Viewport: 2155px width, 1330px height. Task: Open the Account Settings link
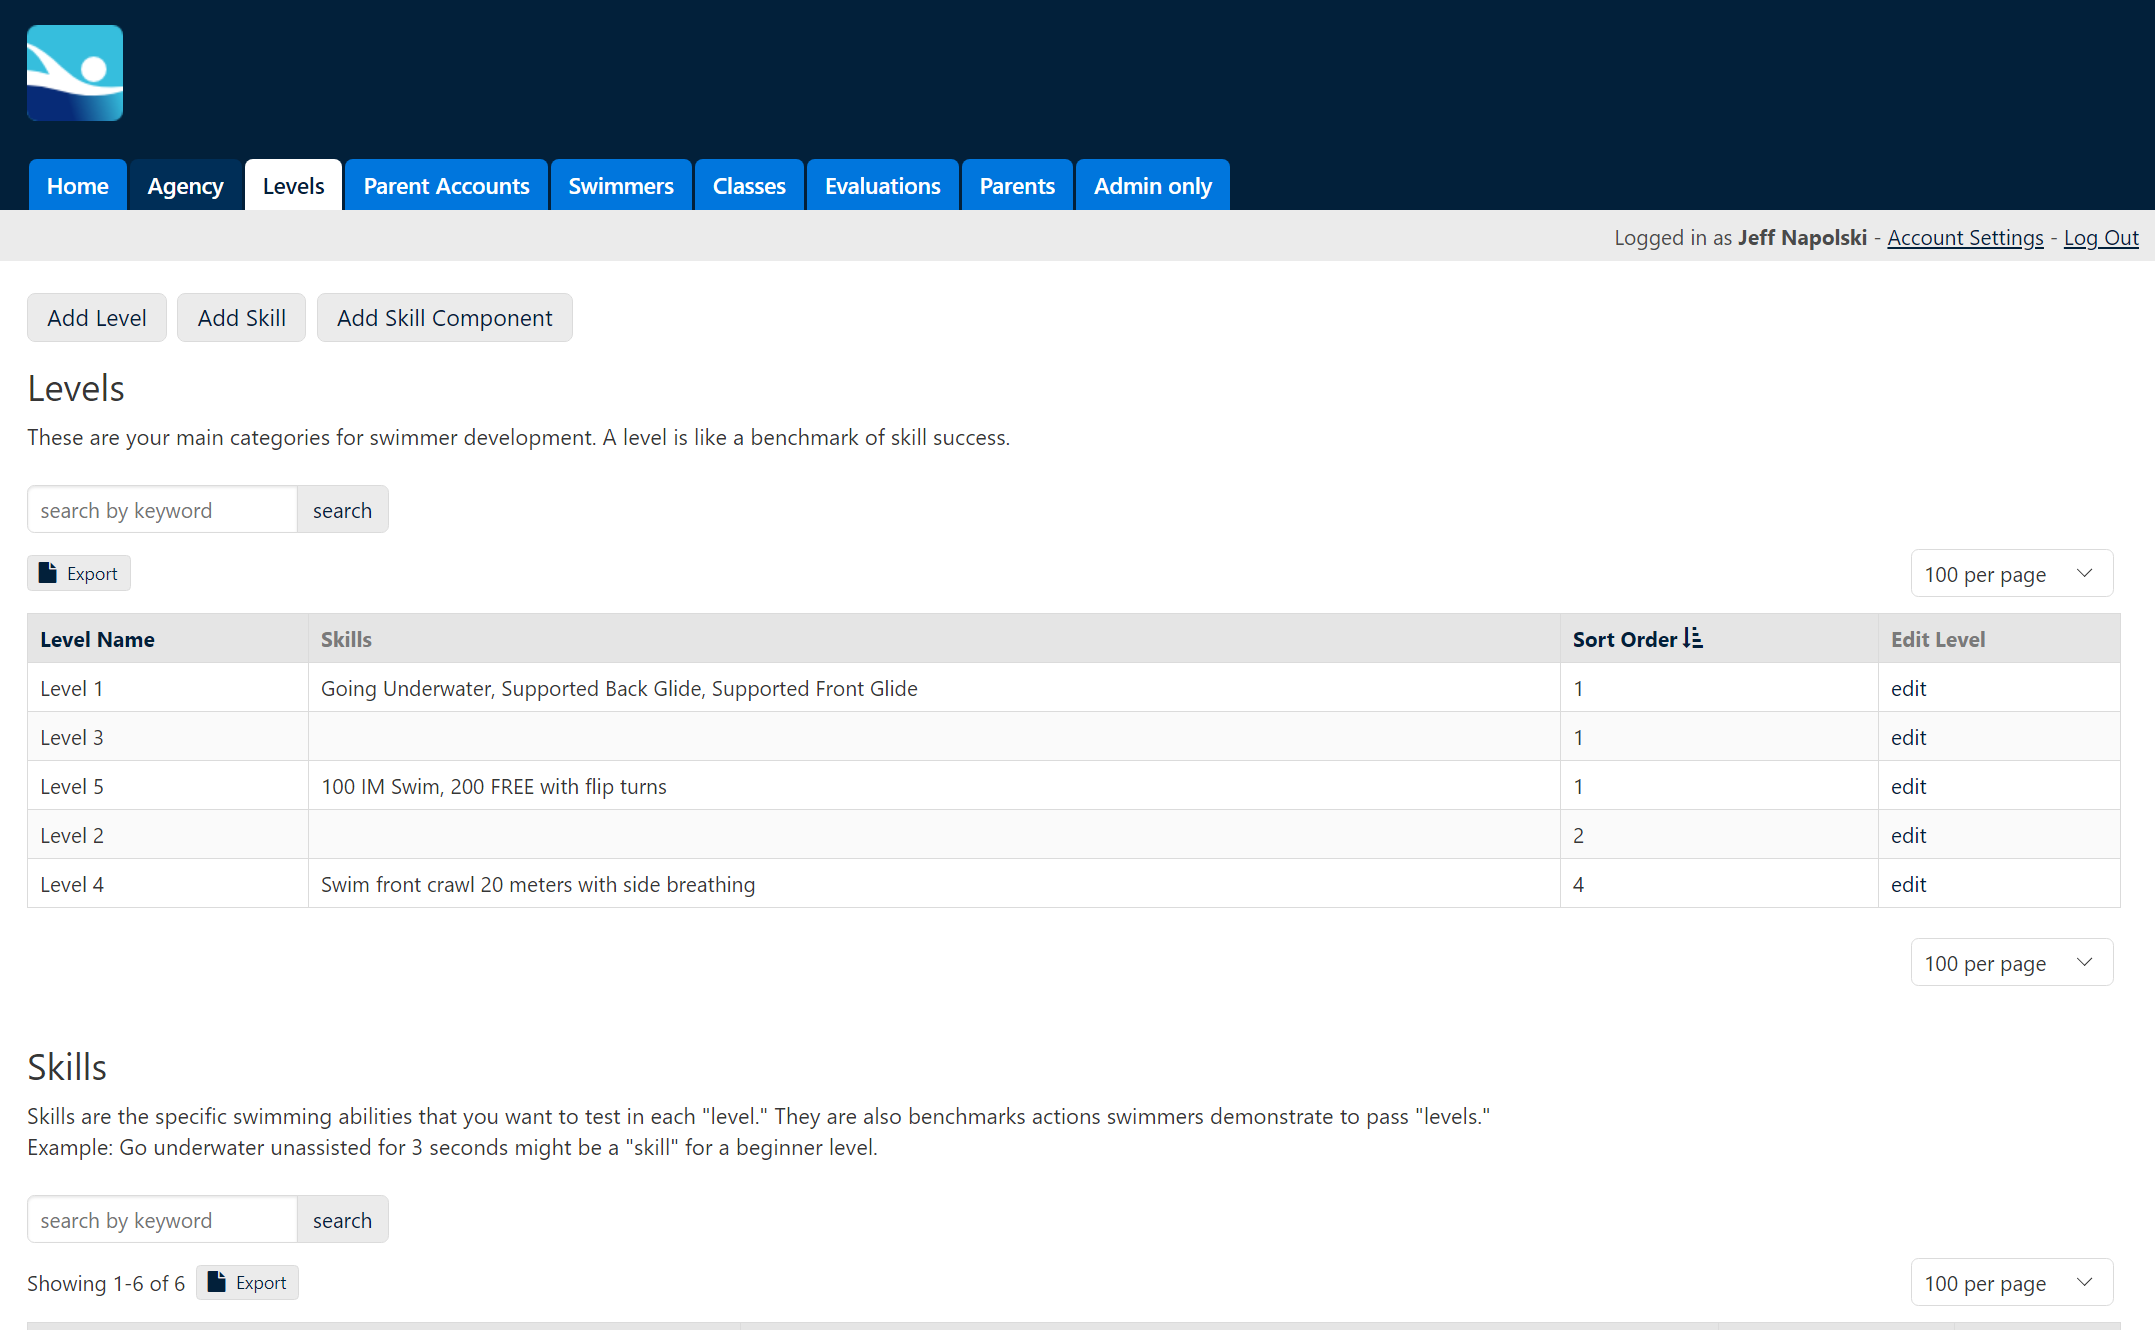point(1965,238)
